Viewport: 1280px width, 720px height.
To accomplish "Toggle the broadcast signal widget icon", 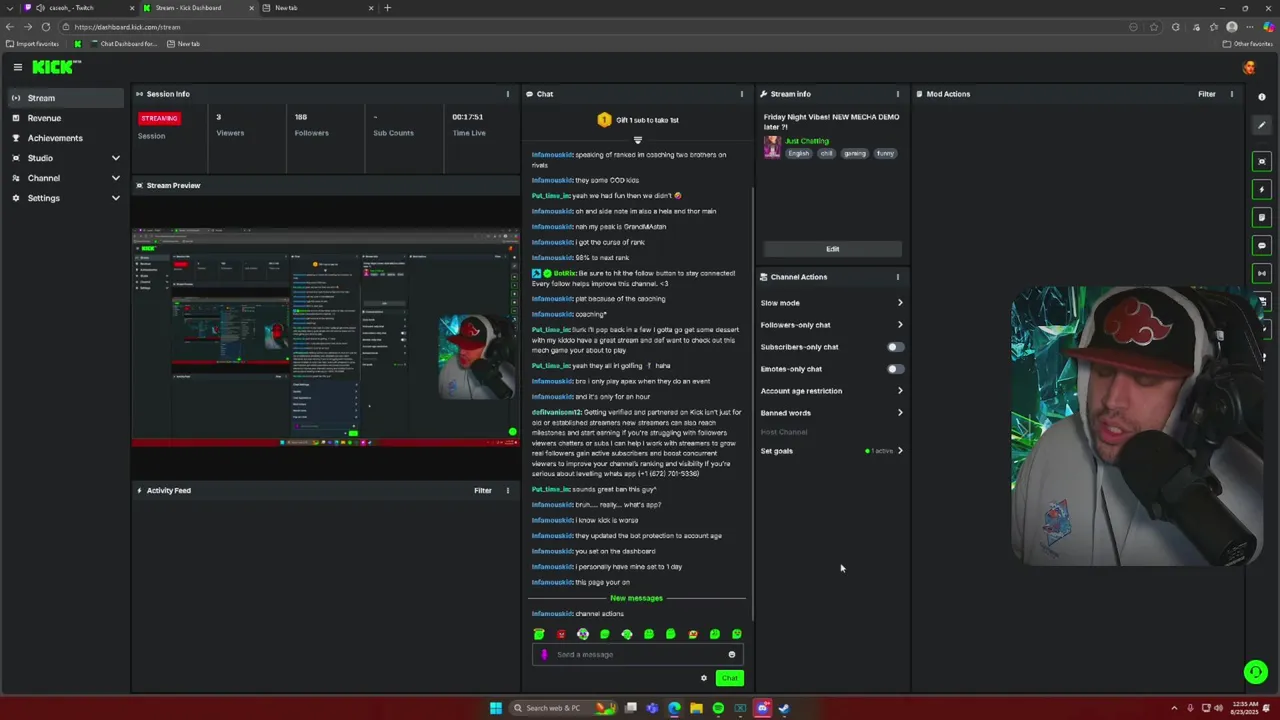I will [1262, 273].
